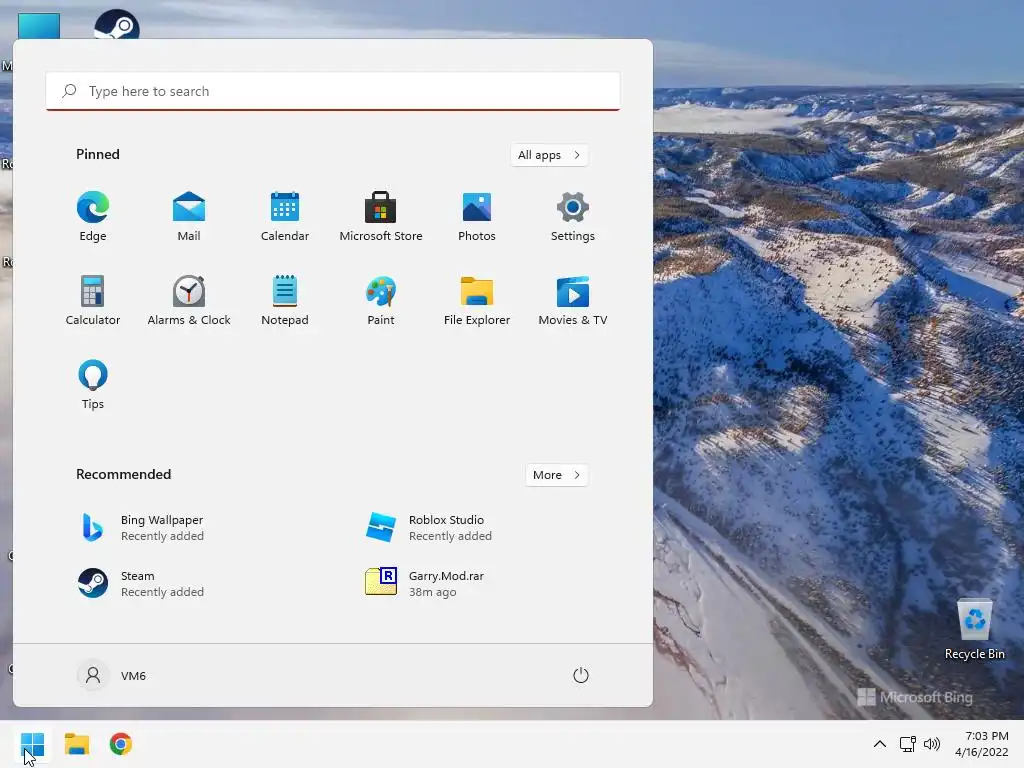Open the Edge browser from Pinned
The height and width of the screenshot is (768, 1024).
[93, 217]
